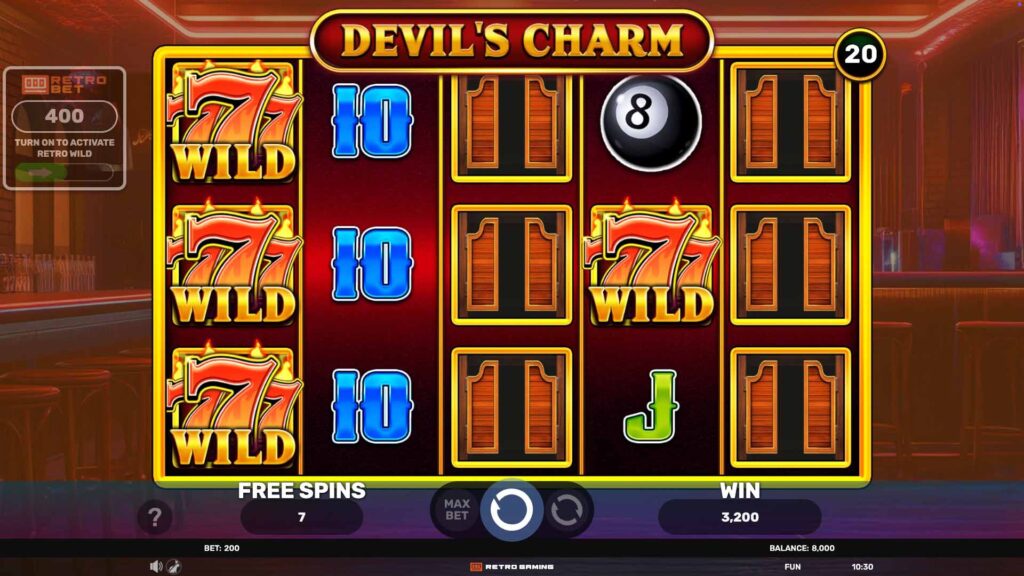This screenshot has height=576, width=1024.
Task: Click the Bet: 200 label
Action: pyautogui.click(x=221, y=548)
